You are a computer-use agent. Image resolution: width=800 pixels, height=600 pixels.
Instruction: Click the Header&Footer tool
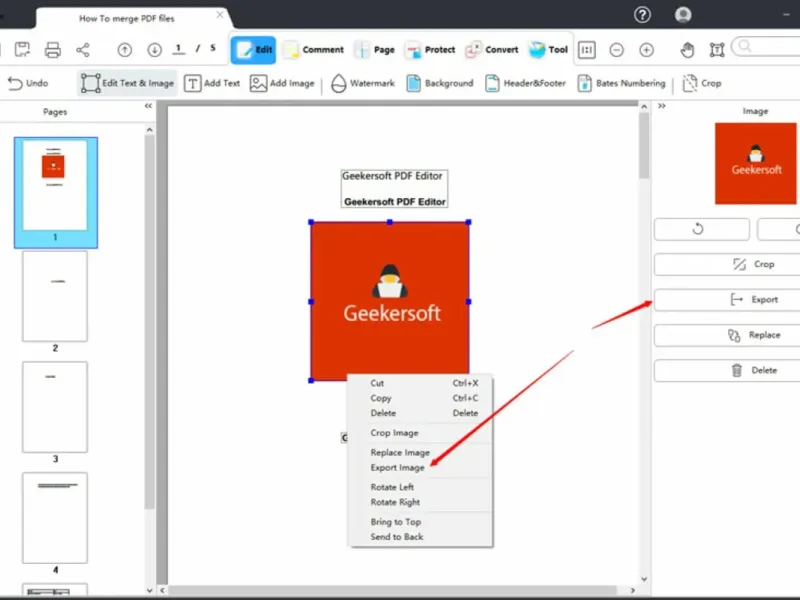(x=525, y=83)
